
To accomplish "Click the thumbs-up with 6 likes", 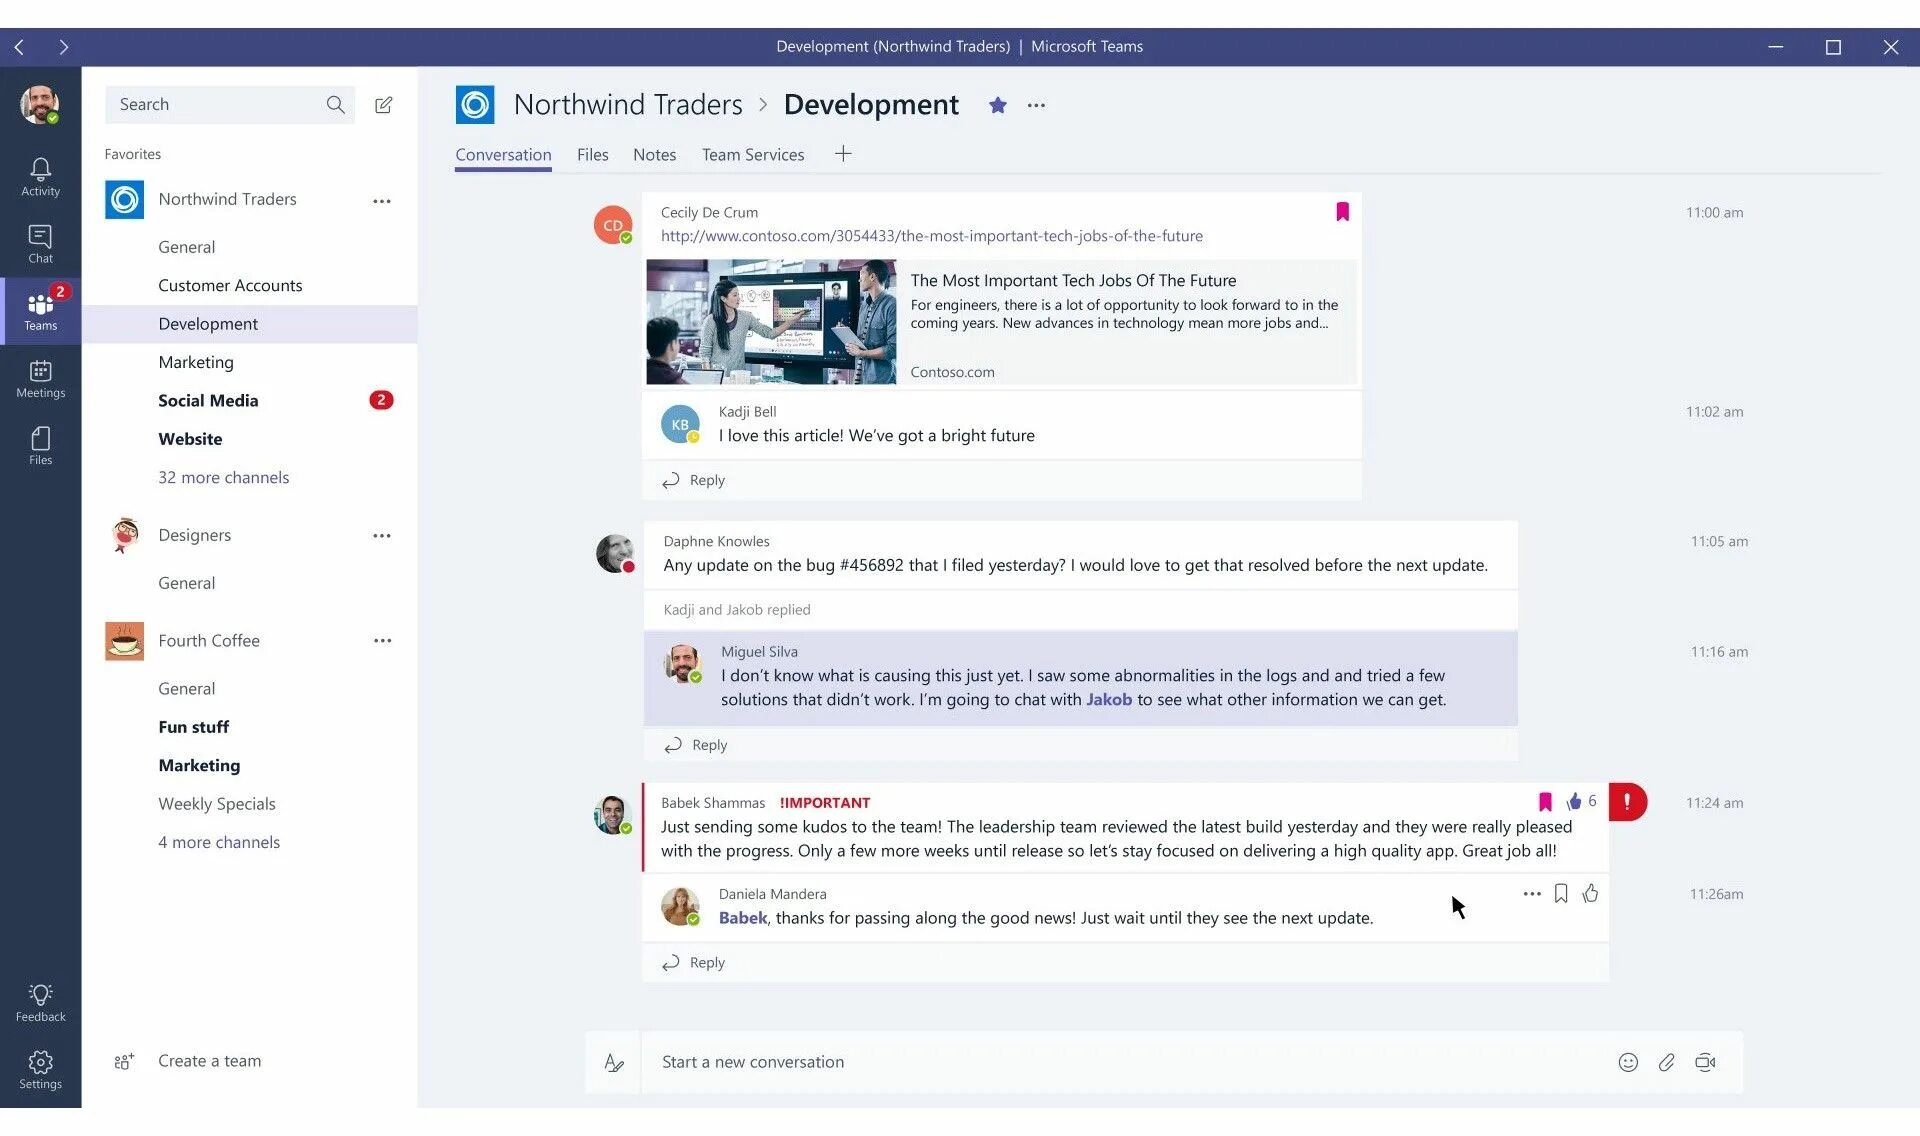I will tap(1581, 801).
